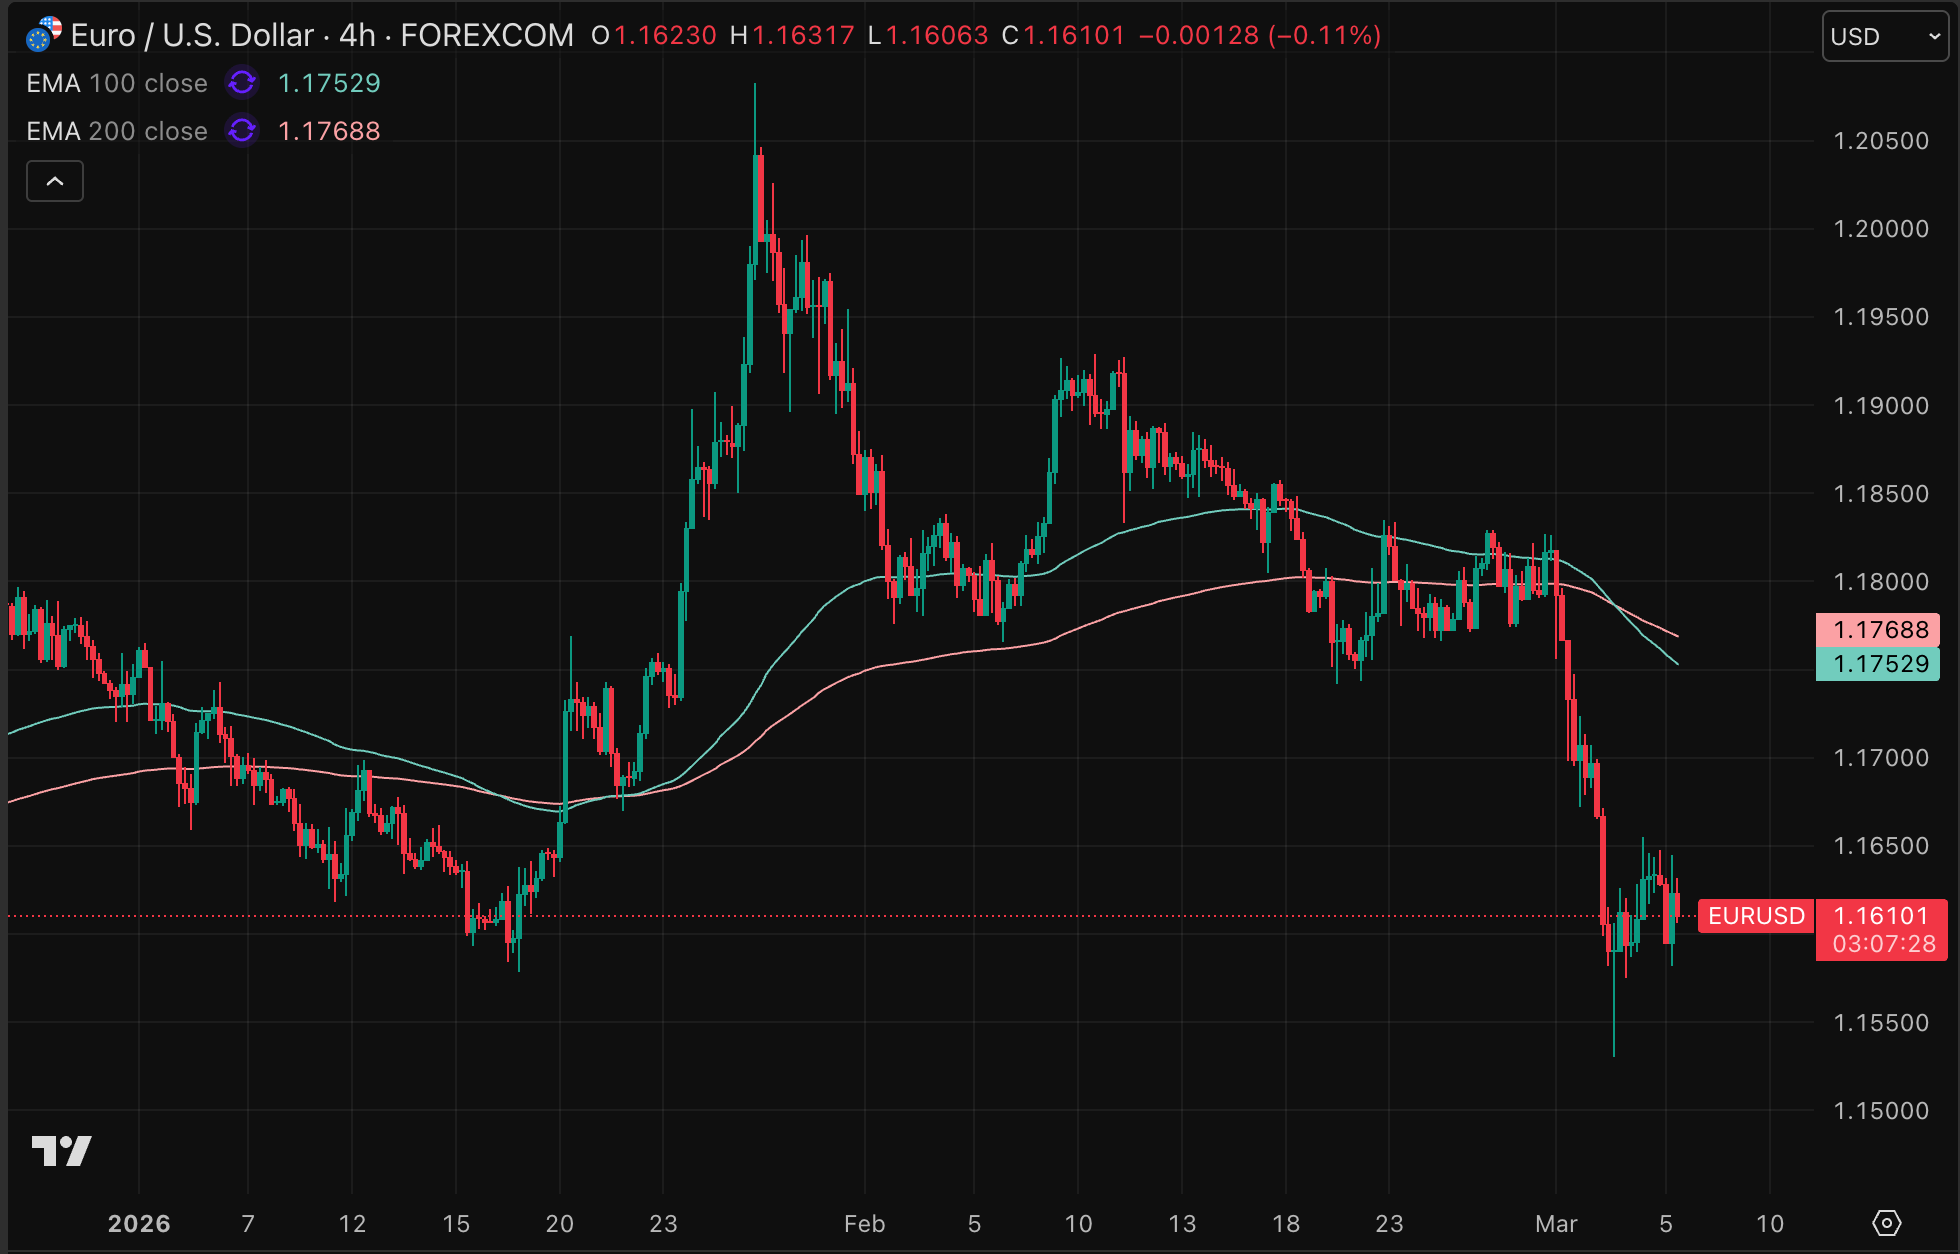
Task: Click the Euro / U.S. Dollar symbol title
Action: point(193,36)
